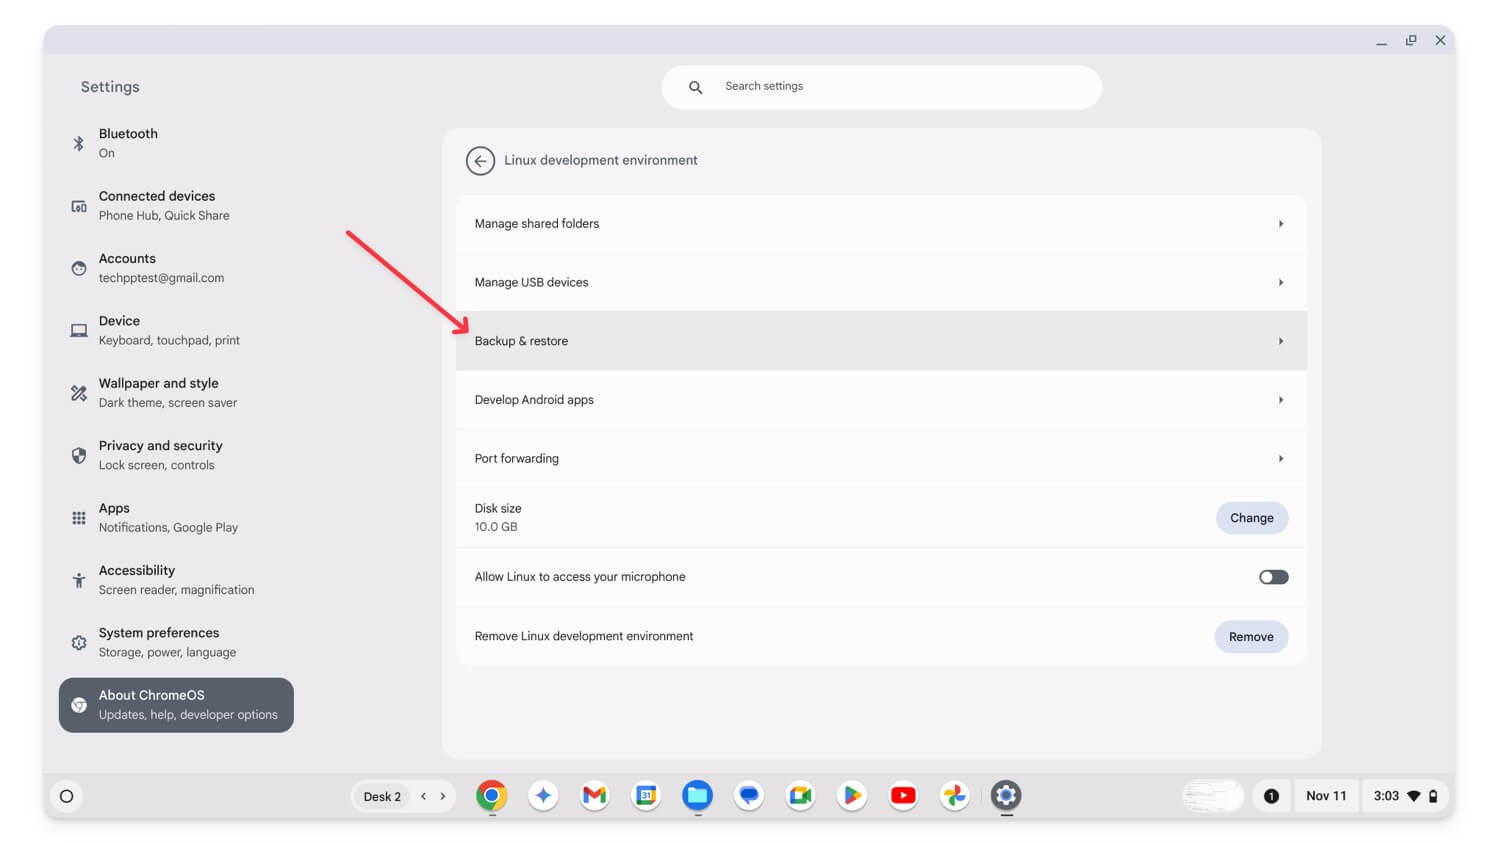The height and width of the screenshot is (843, 1499).
Task: Open the Apps settings section
Action: coord(176,518)
